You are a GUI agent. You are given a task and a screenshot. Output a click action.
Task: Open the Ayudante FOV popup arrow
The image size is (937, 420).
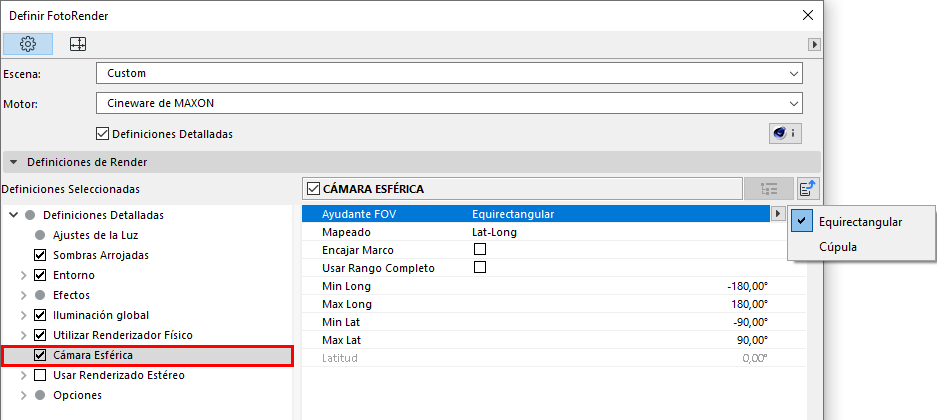click(x=778, y=214)
